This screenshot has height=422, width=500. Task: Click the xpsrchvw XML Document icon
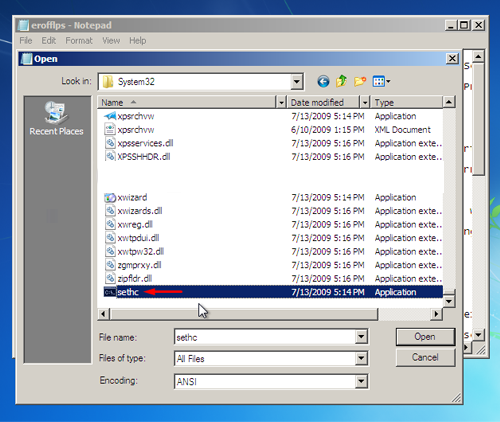(110, 129)
